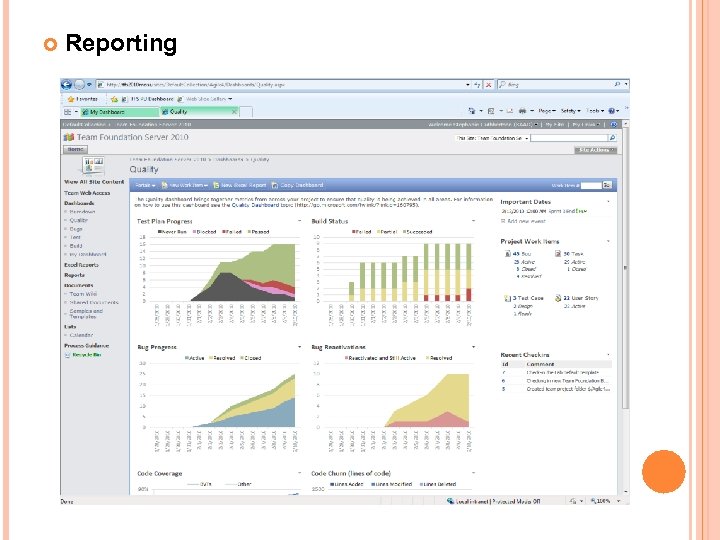Open the Site Actions menu
This screenshot has height=540, width=720.
[596, 150]
